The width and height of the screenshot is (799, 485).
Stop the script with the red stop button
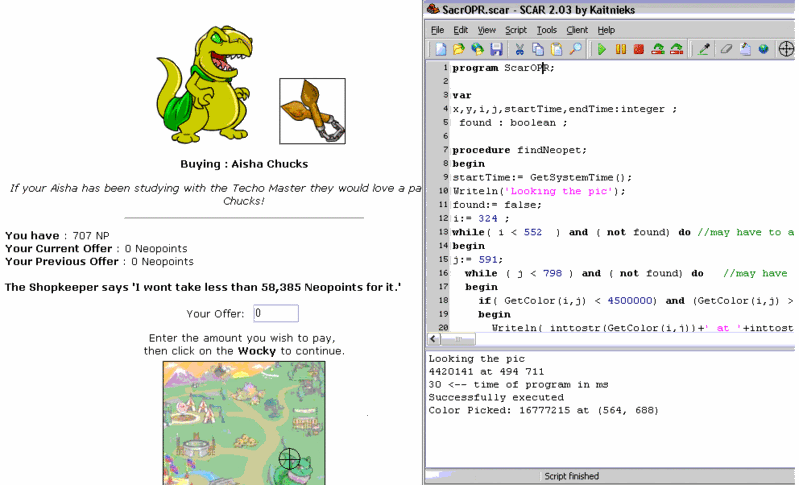click(638, 48)
